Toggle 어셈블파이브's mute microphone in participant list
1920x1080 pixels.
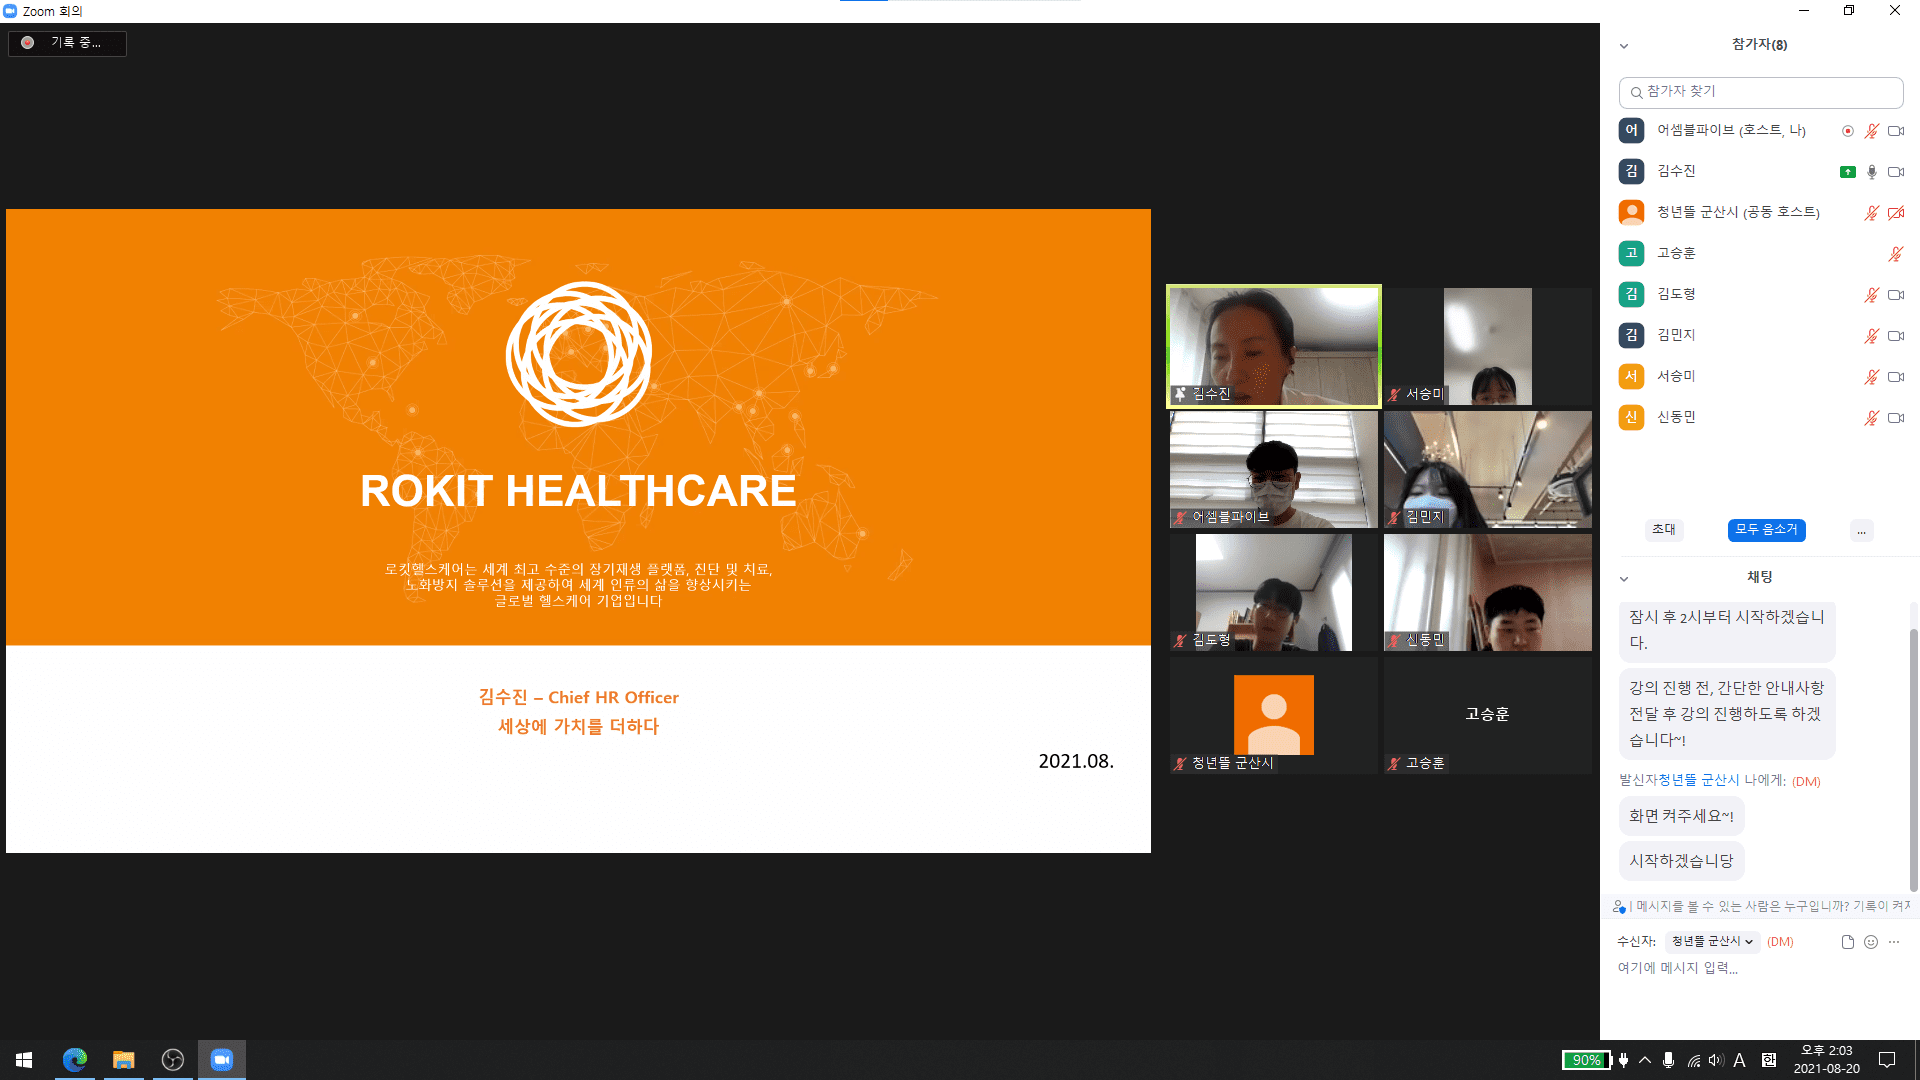[x=1872, y=131]
